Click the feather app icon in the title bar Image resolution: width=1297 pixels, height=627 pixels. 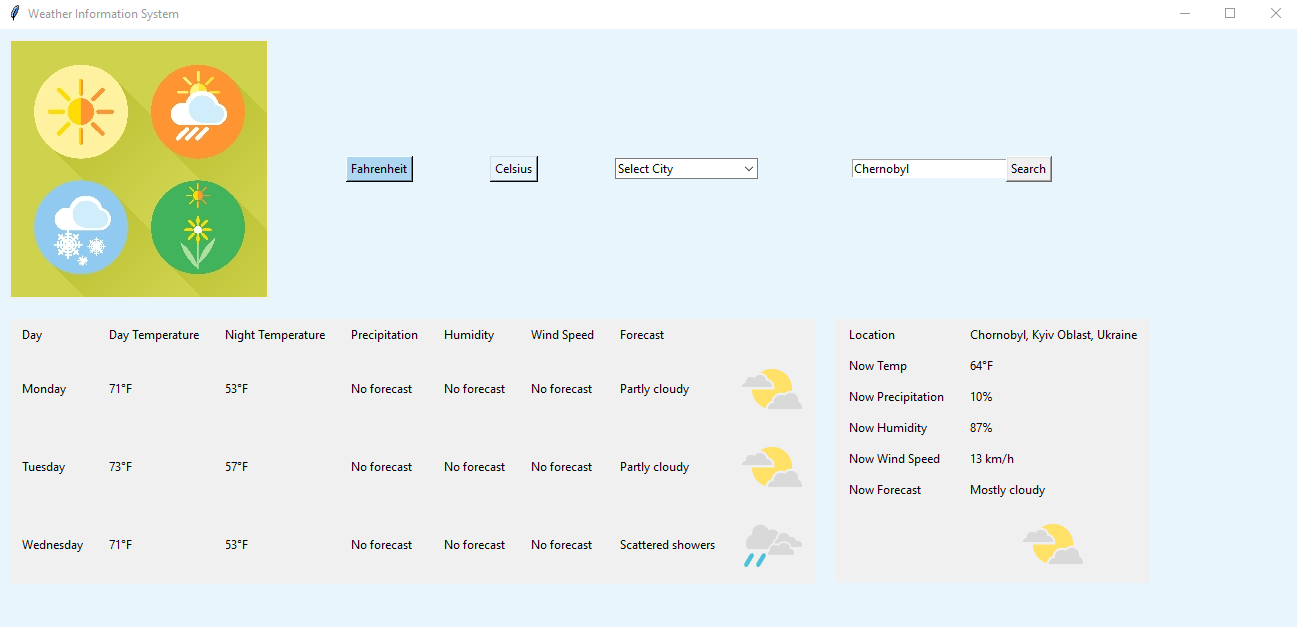[14, 14]
